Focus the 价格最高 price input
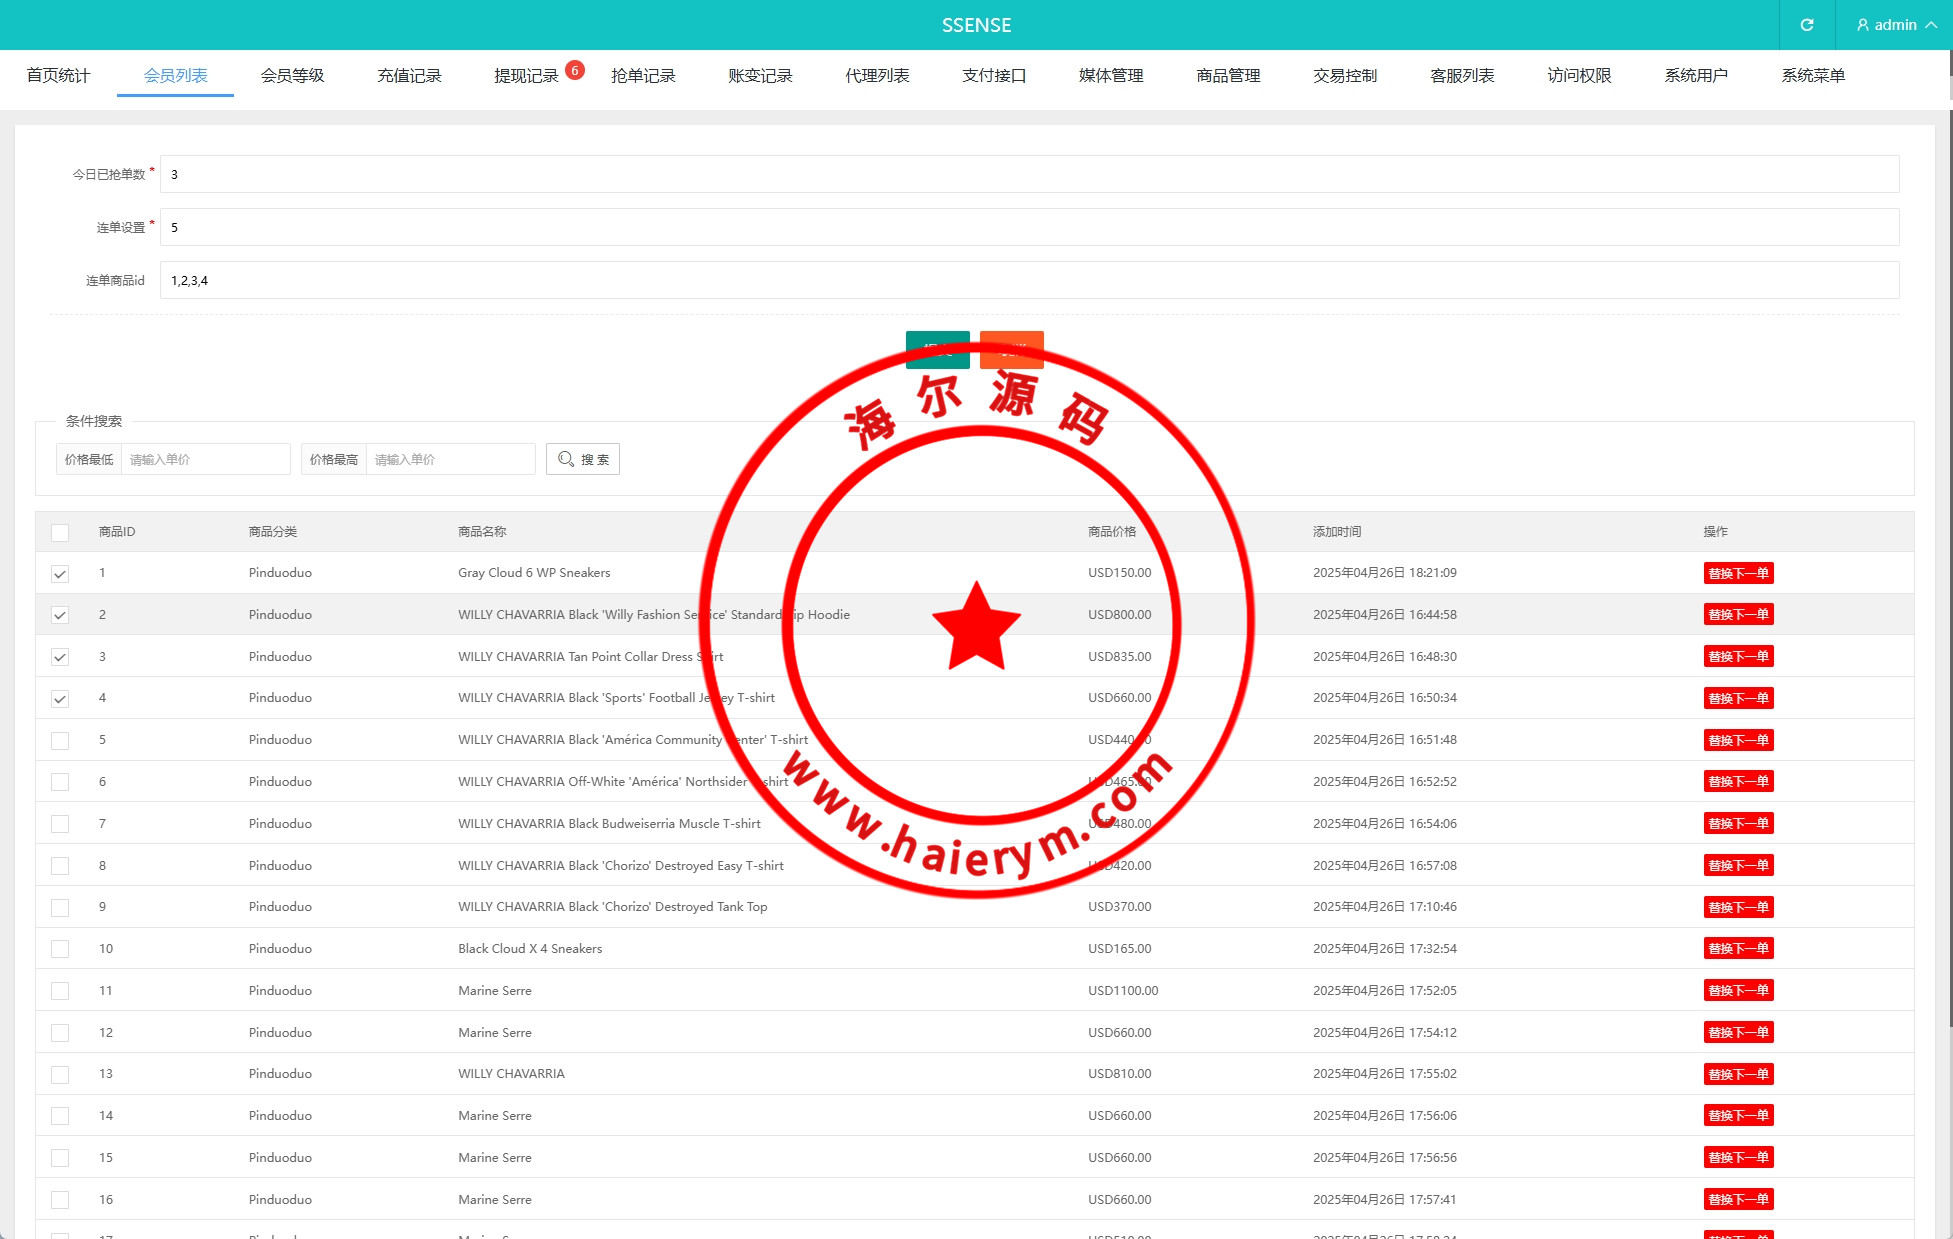 450,459
